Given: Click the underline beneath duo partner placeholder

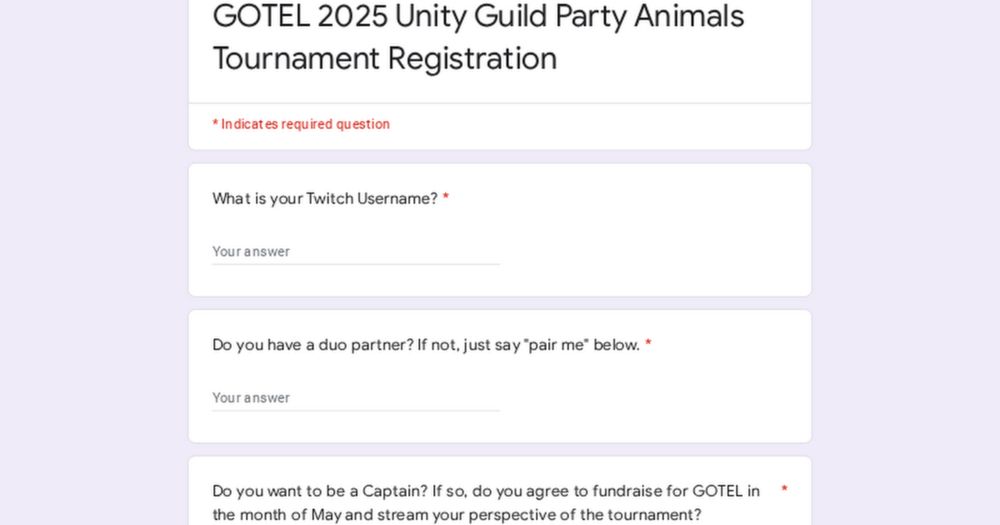Looking at the screenshot, I should (x=356, y=410).
